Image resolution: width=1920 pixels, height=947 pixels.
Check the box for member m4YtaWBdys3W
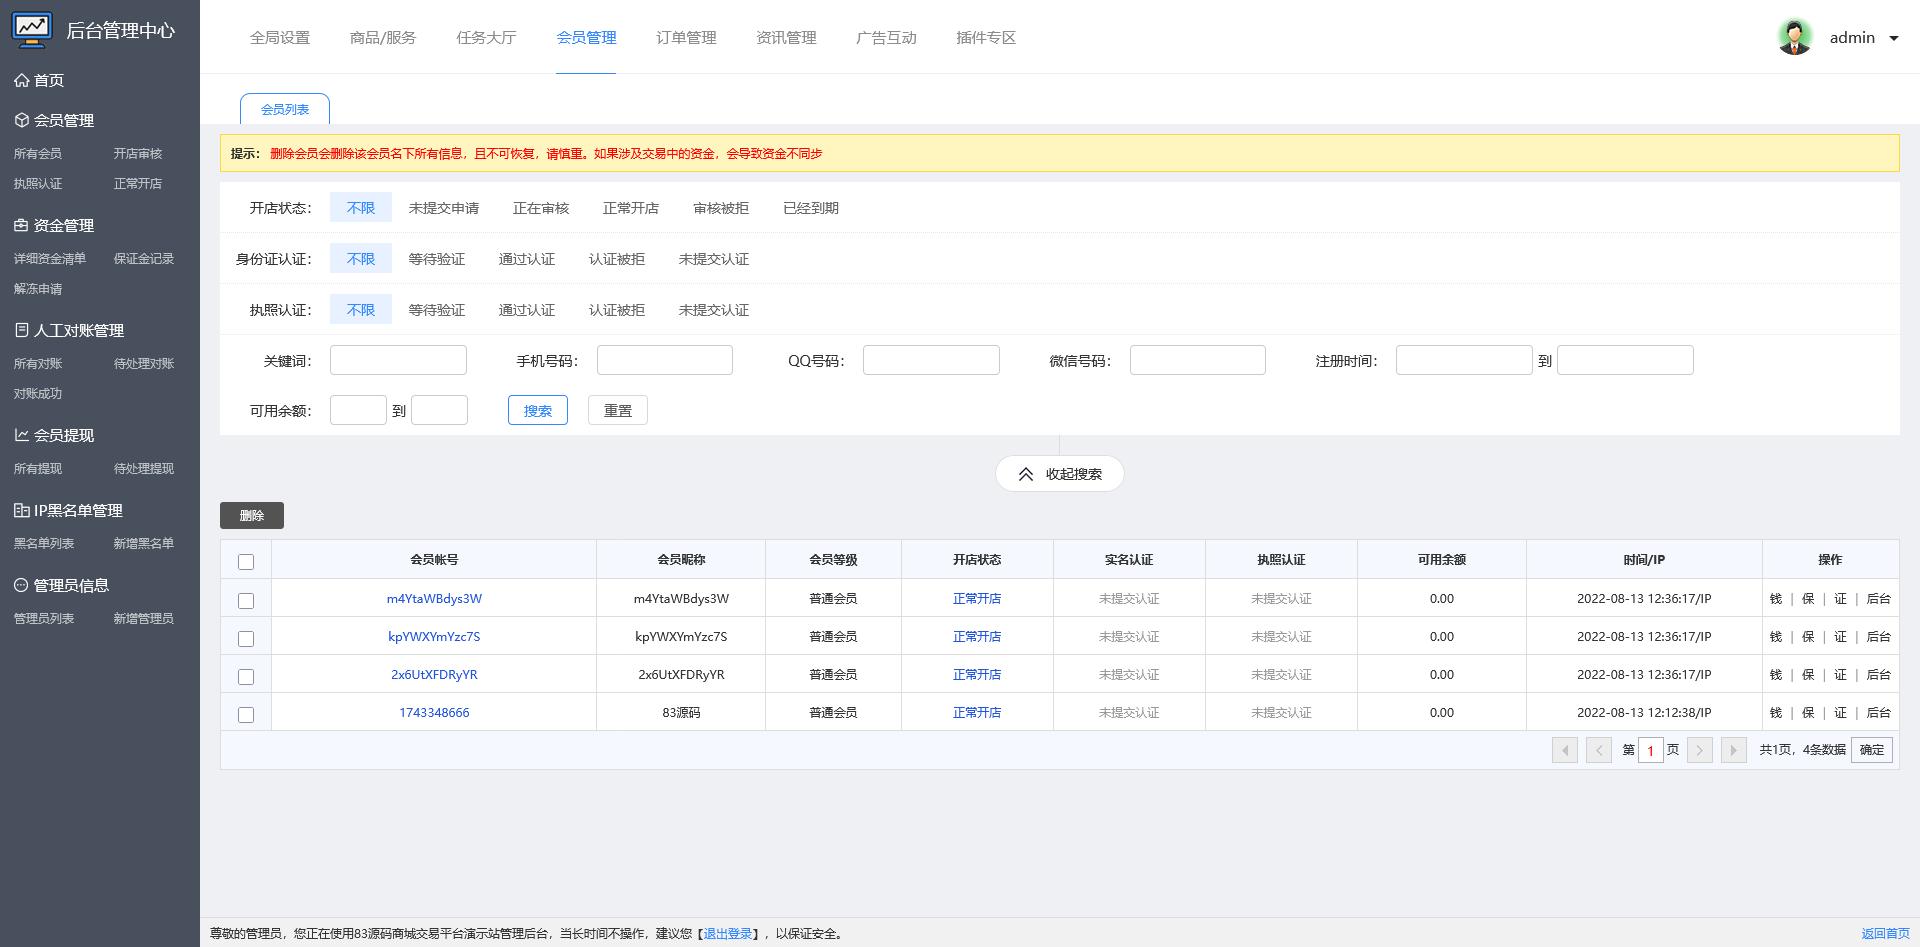click(246, 601)
